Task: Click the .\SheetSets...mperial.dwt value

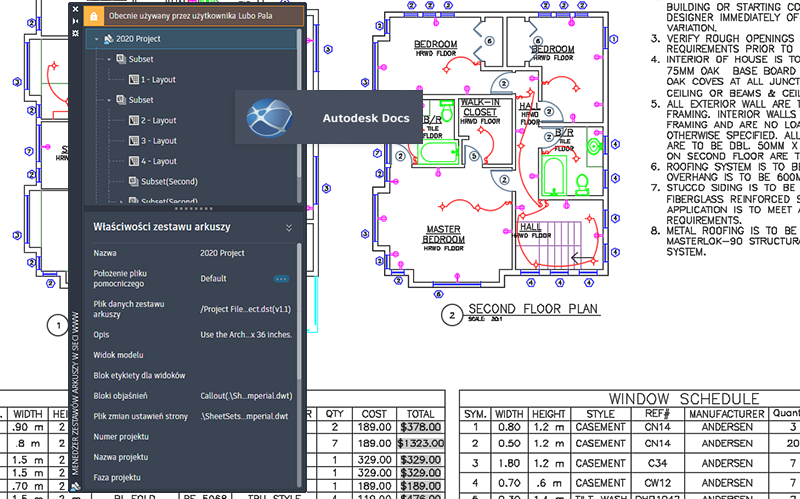Action: [x=244, y=416]
